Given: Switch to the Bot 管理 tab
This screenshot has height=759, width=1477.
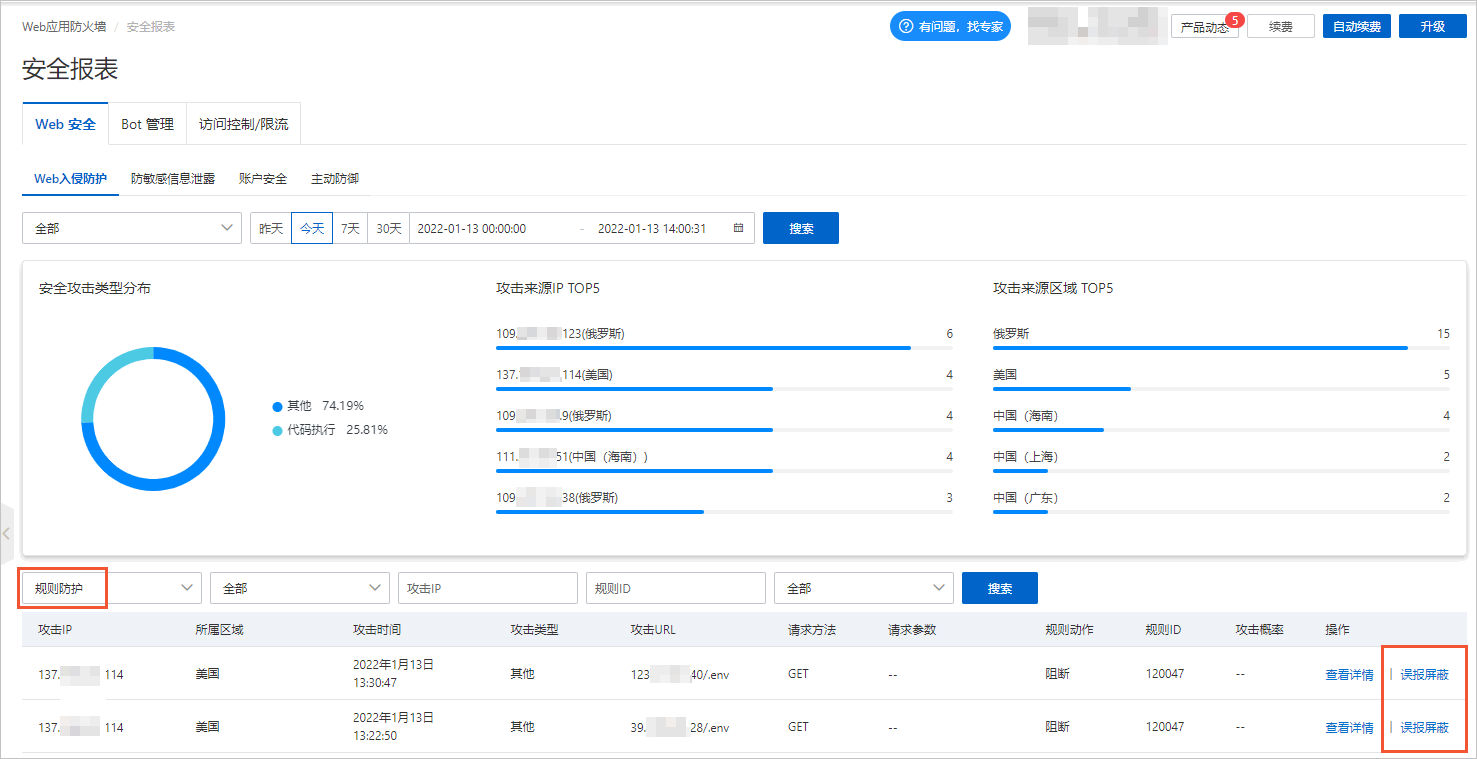Looking at the screenshot, I should click(147, 124).
